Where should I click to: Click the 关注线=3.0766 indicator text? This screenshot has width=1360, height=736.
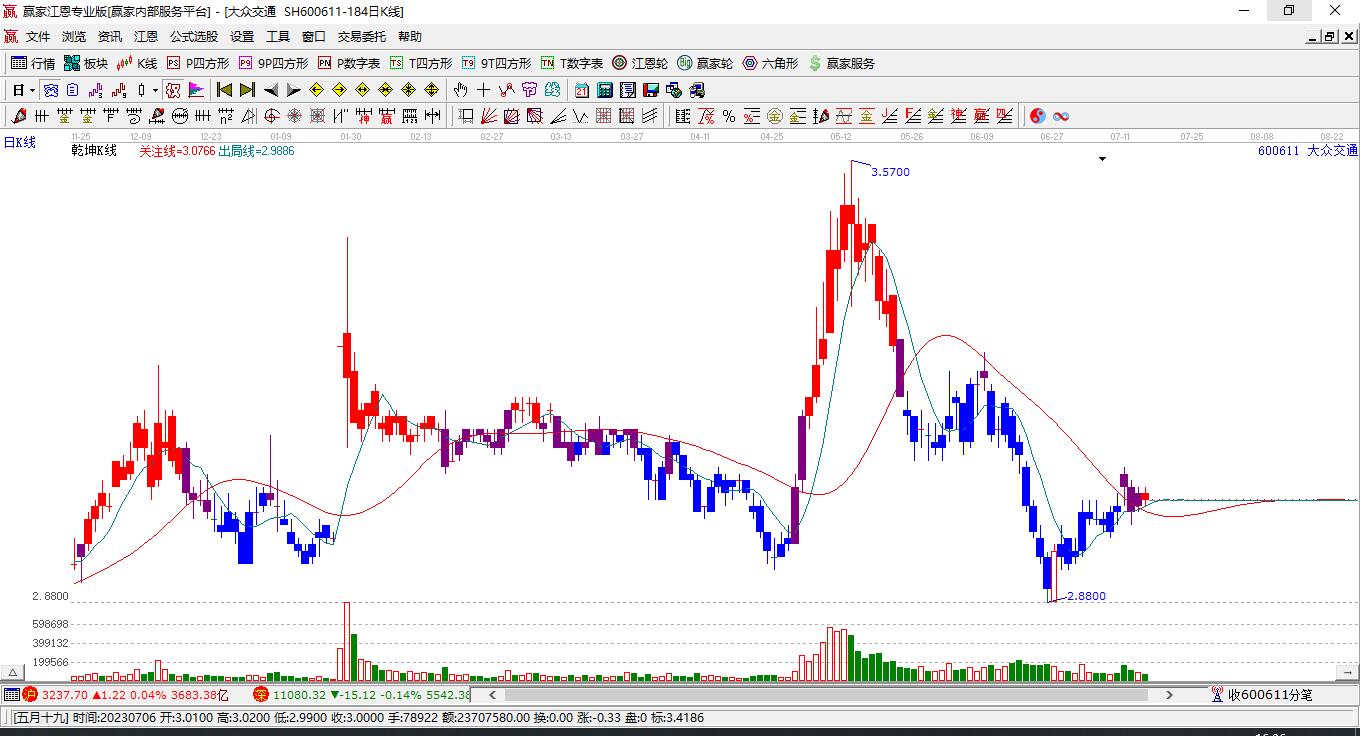coord(177,151)
